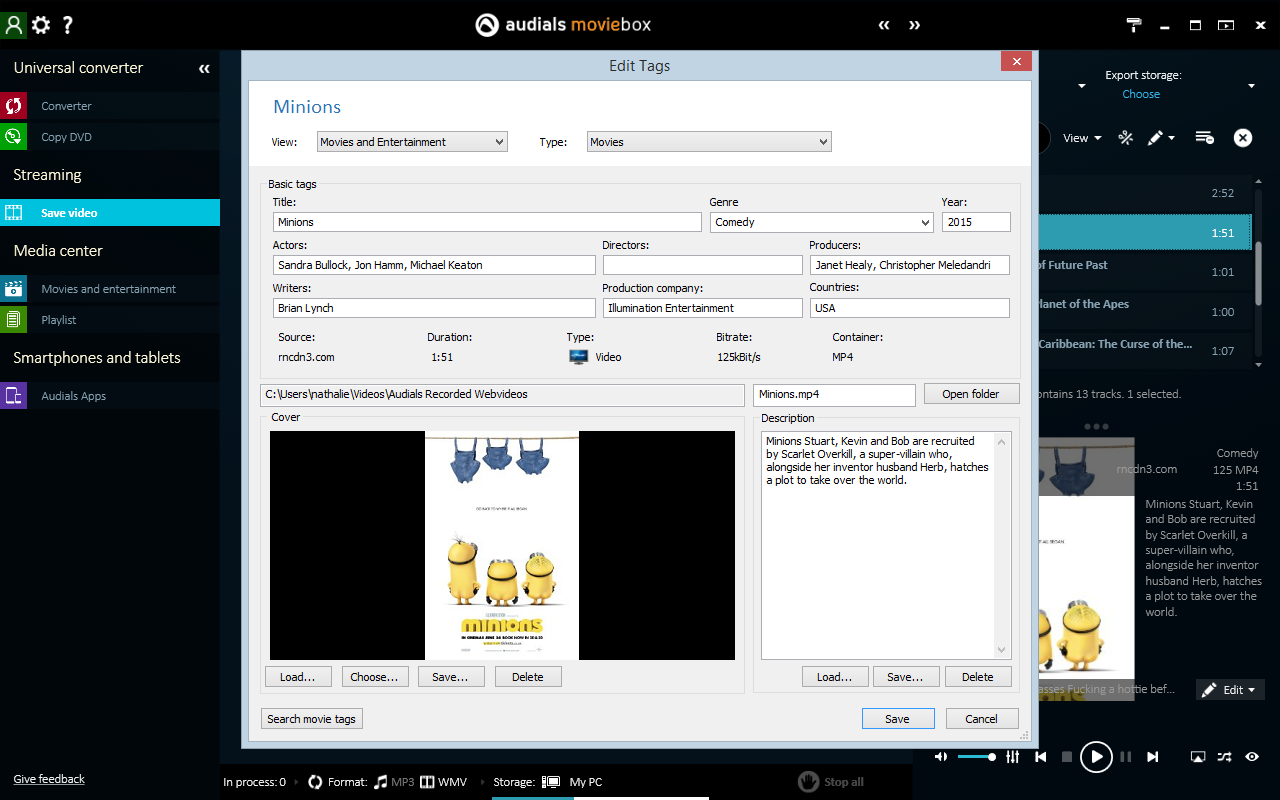Click the Minions cover poster image
This screenshot has width=1280, height=800.
tap(502, 545)
